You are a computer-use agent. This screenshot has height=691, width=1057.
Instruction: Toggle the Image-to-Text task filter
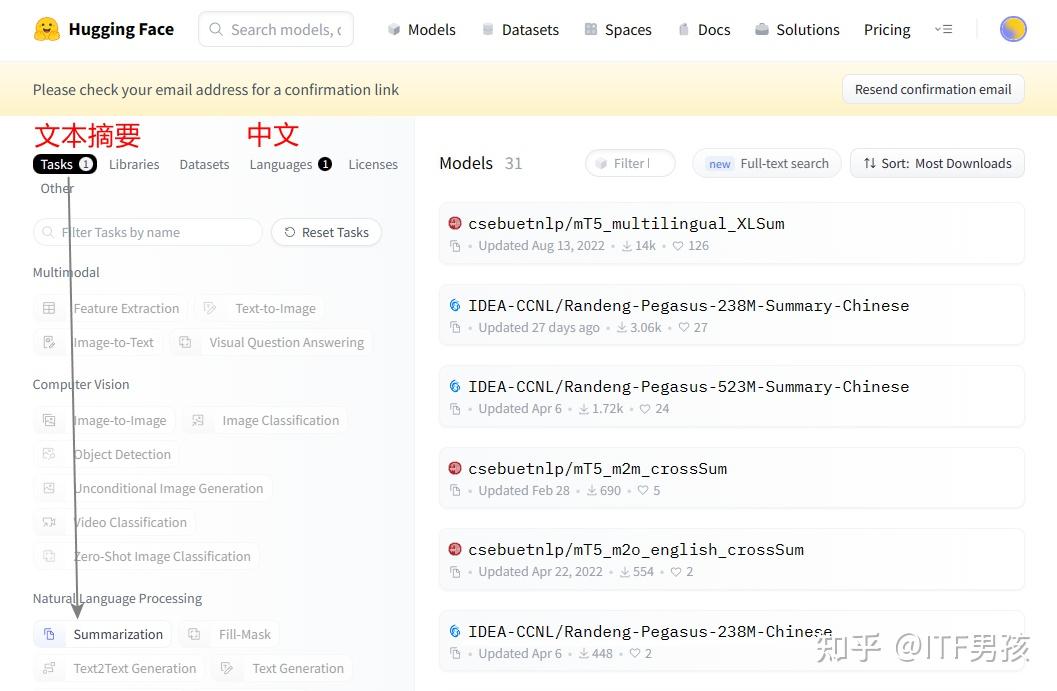pos(98,342)
